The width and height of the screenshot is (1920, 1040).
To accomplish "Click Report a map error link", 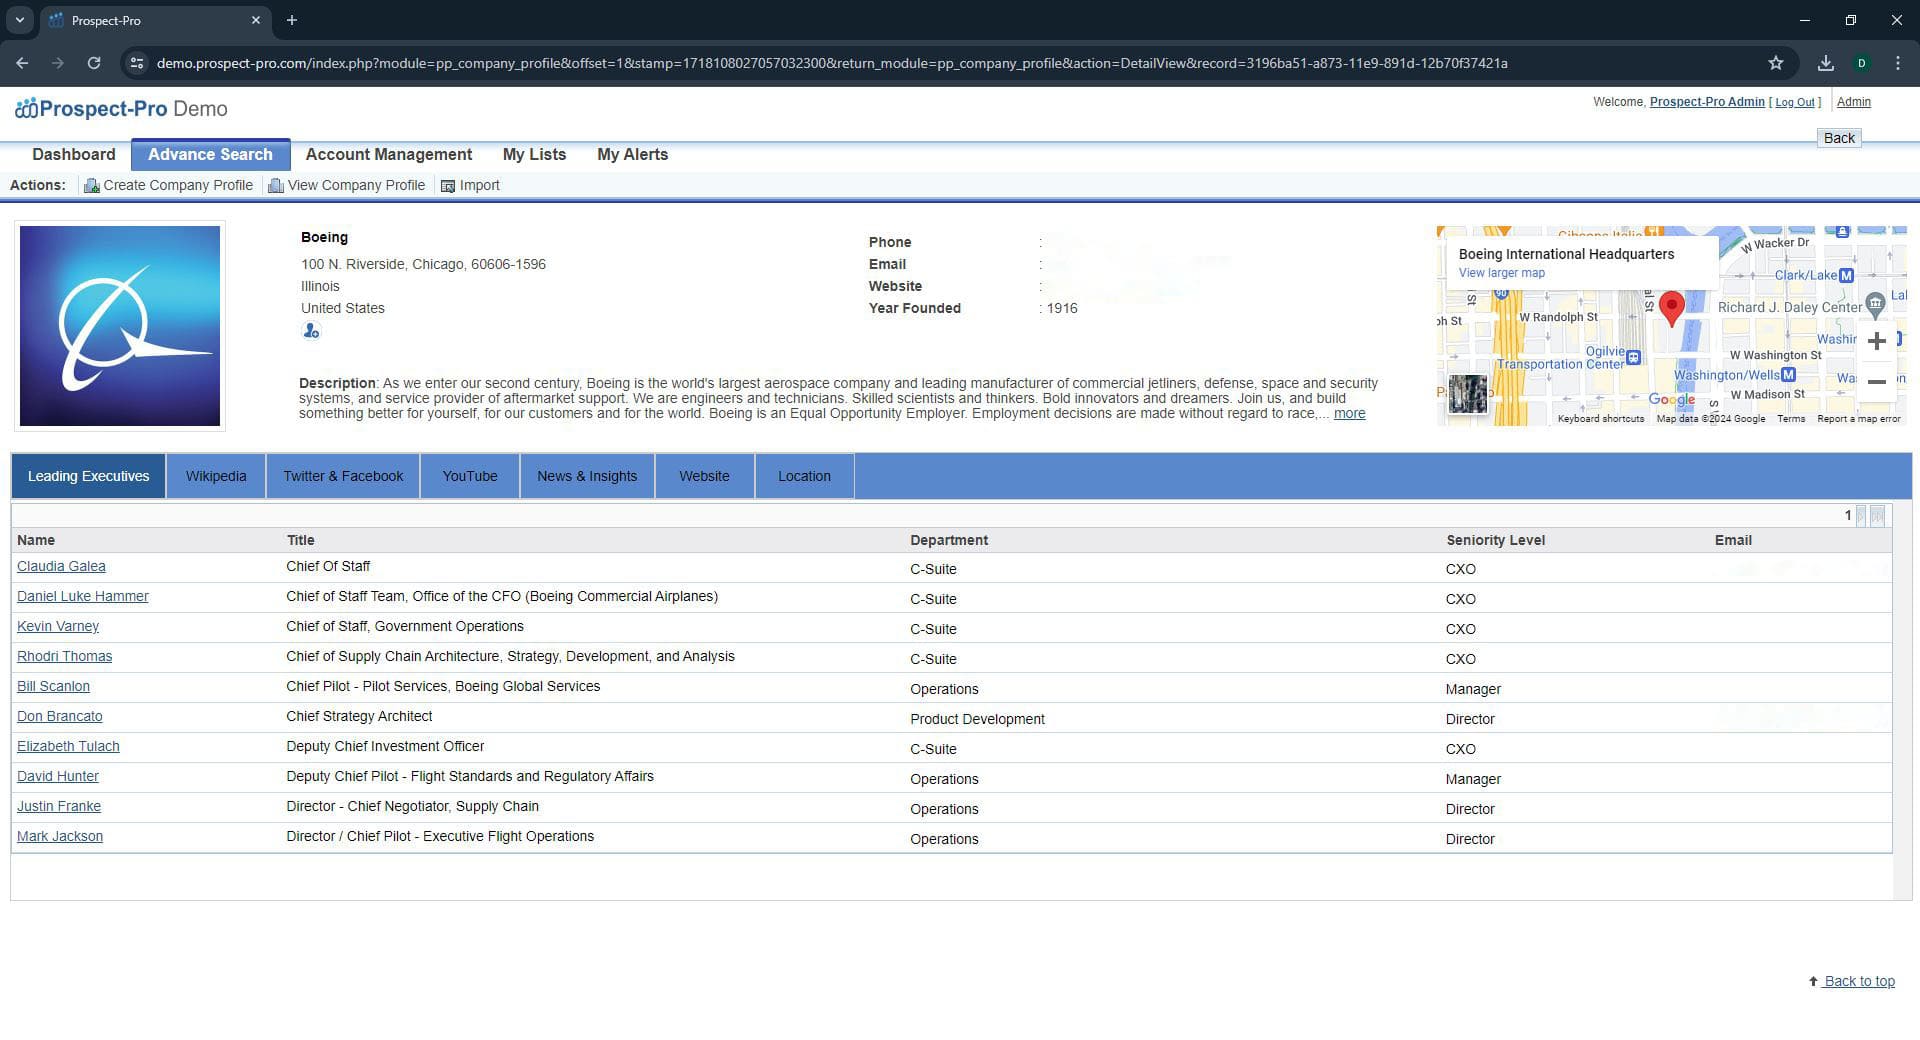I will pyautogui.click(x=1858, y=419).
